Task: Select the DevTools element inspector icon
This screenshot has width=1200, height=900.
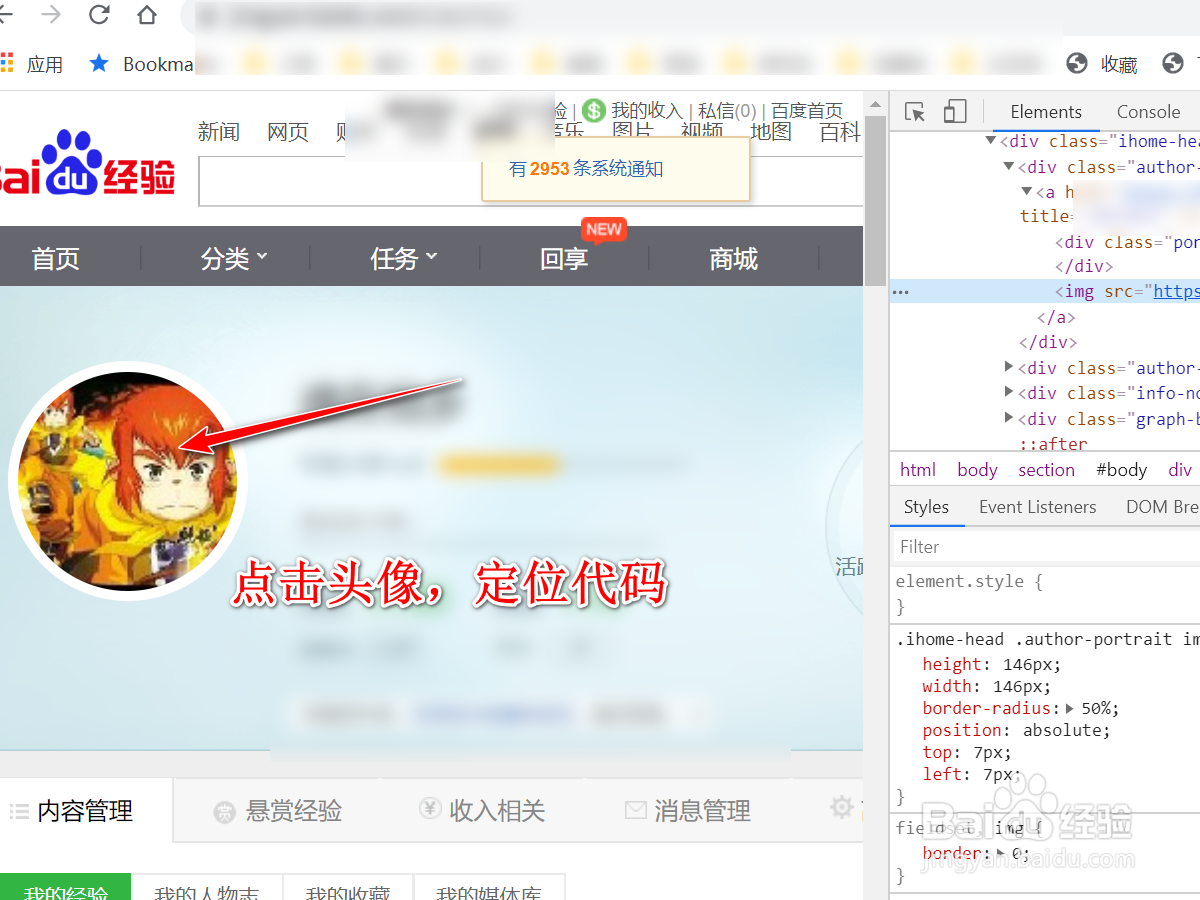Action: tap(914, 111)
